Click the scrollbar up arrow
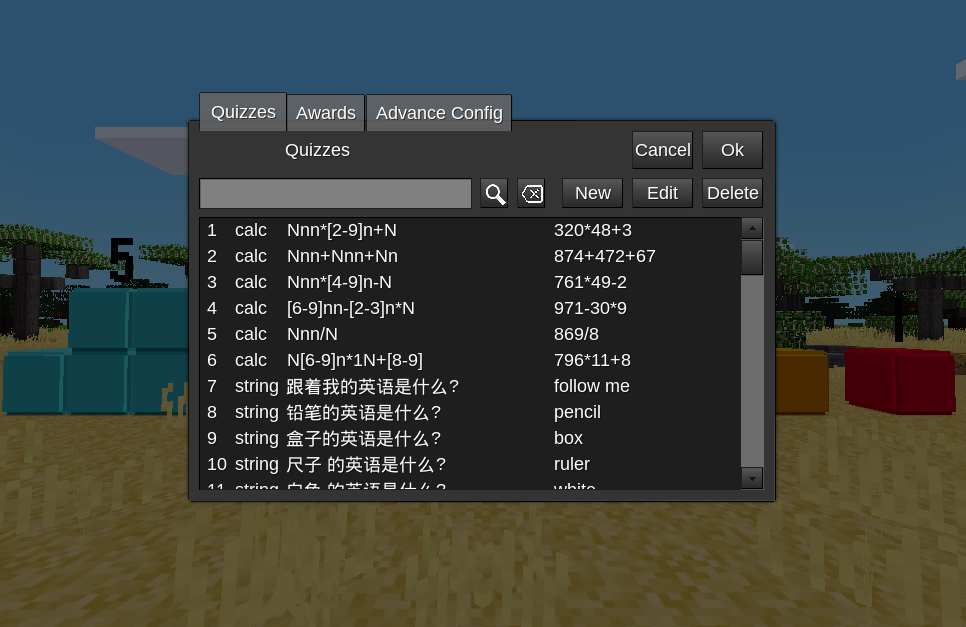 752,228
